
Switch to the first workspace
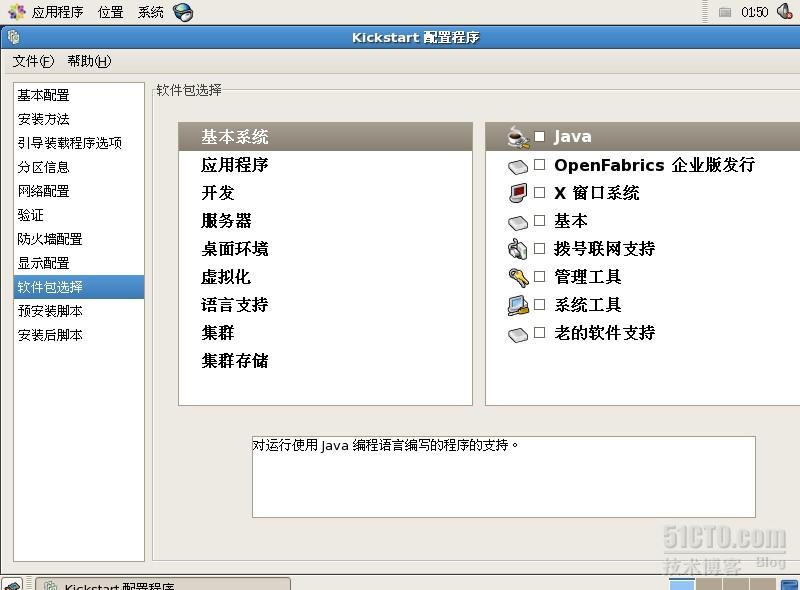tap(682, 584)
